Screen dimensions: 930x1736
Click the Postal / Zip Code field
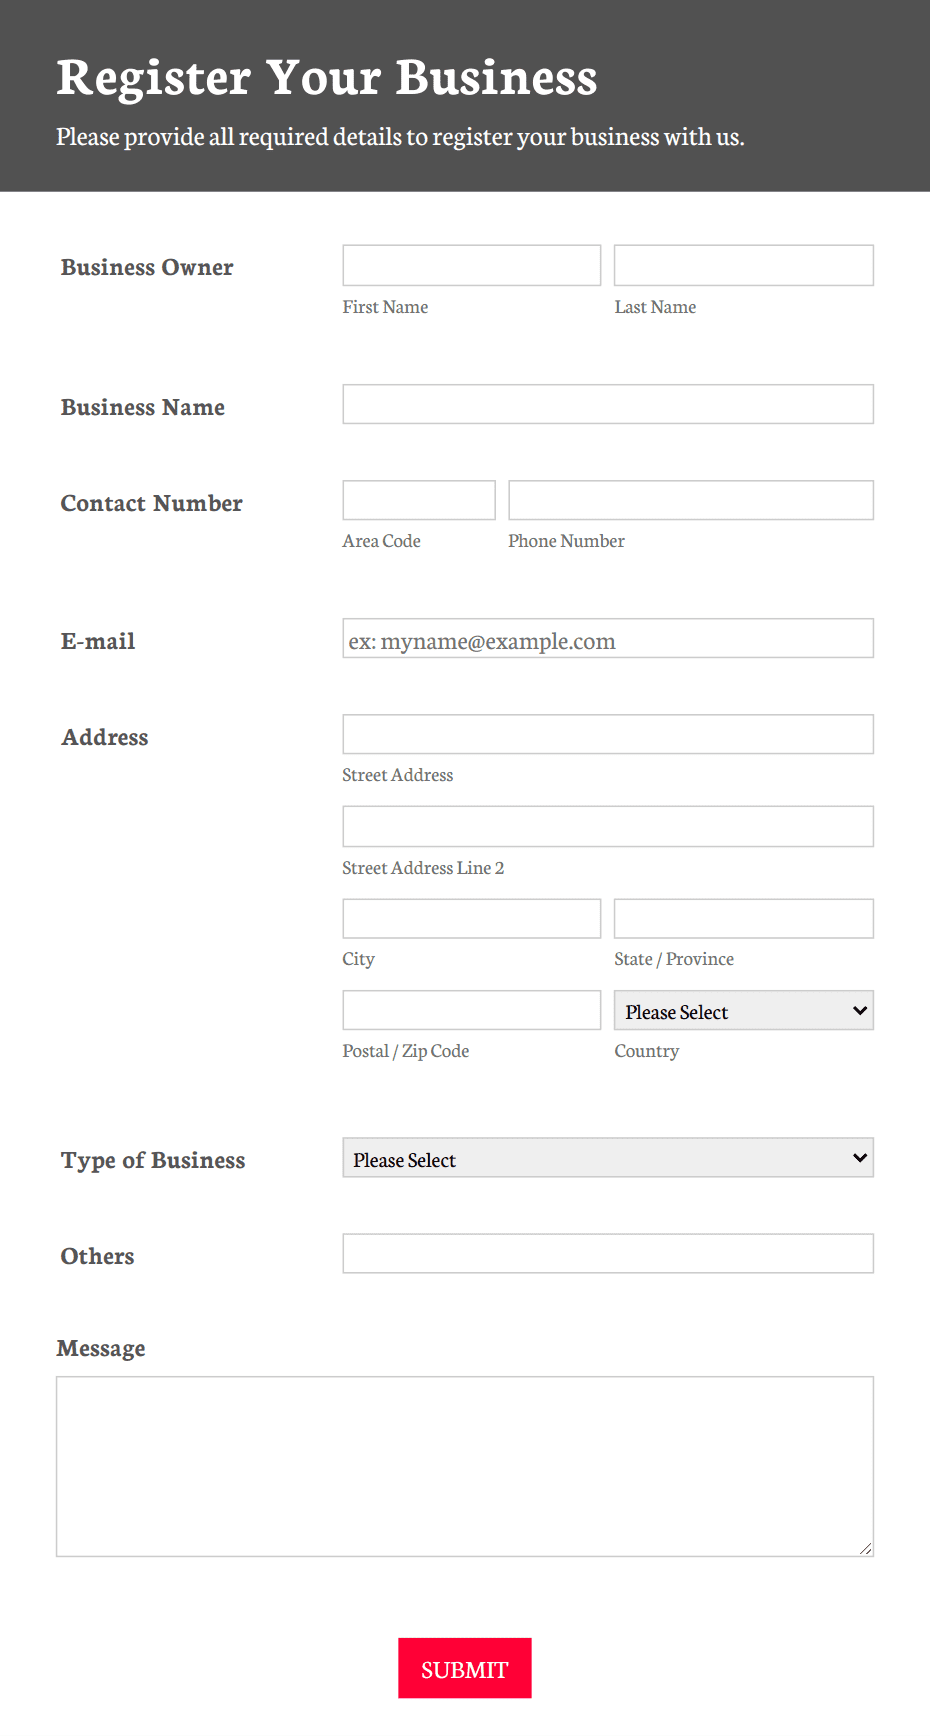(470, 1009)
